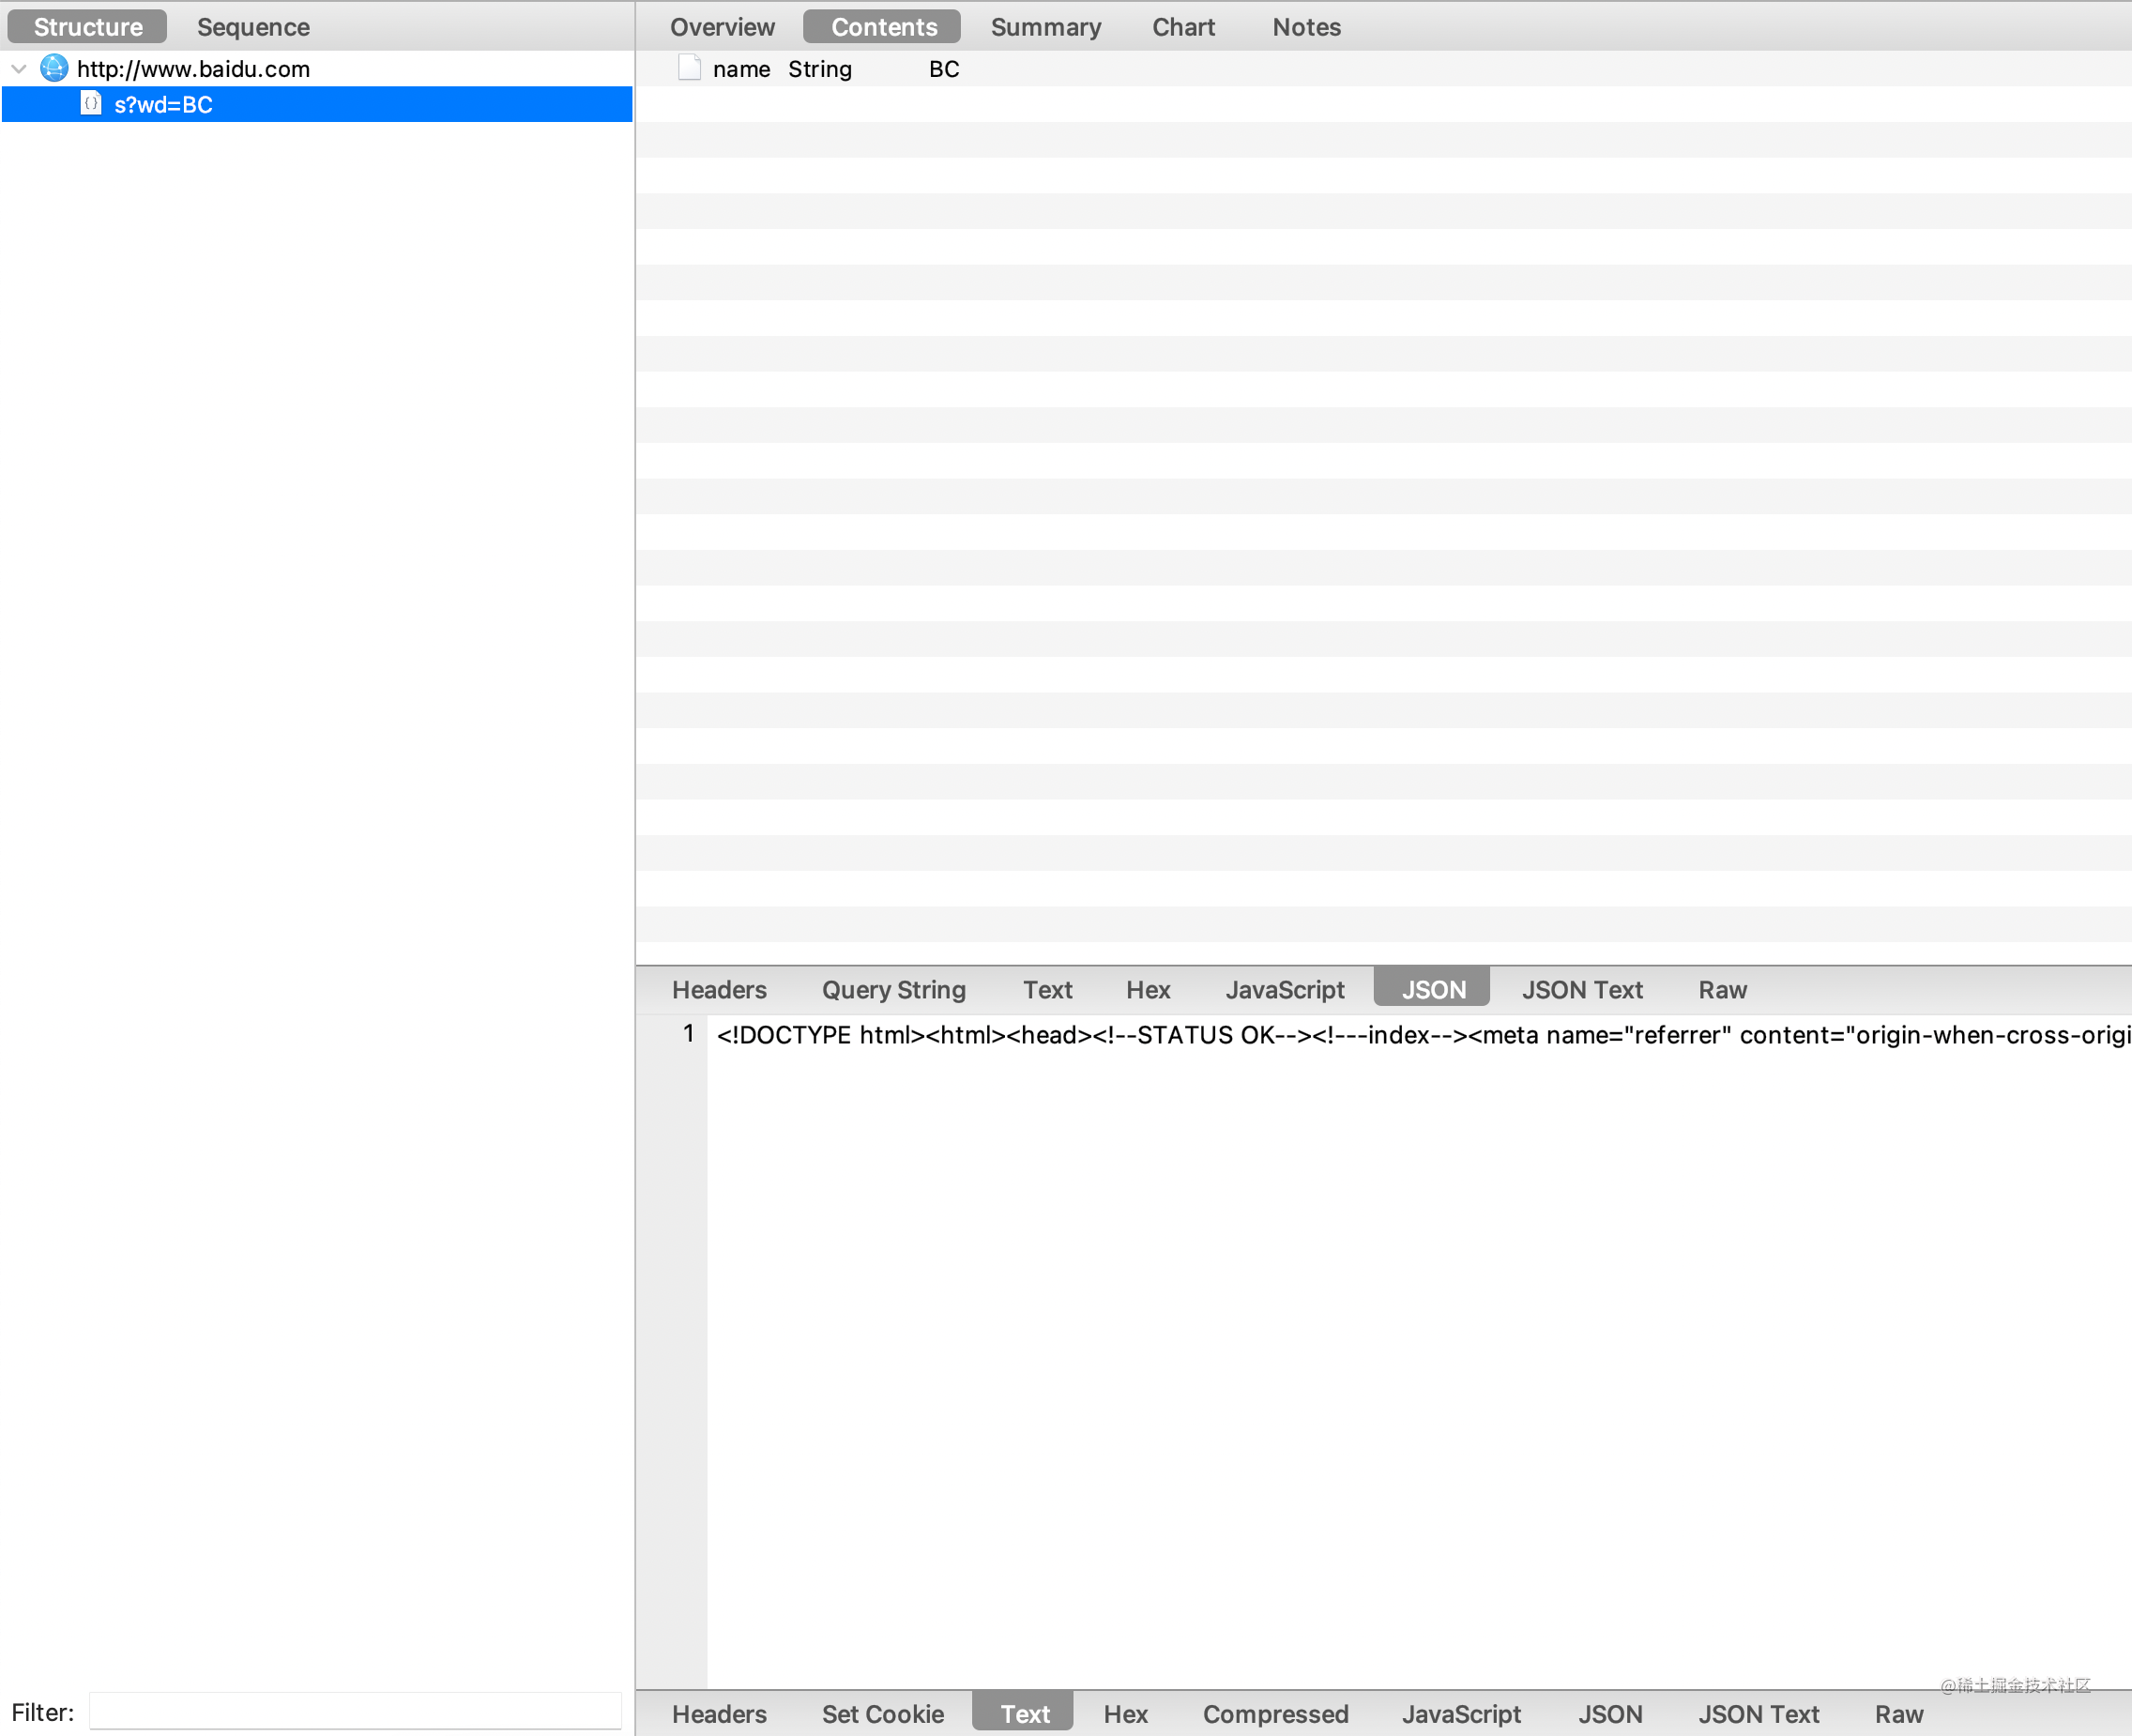
Task: Click in the Filter input field
Action: click(355, 1711)
